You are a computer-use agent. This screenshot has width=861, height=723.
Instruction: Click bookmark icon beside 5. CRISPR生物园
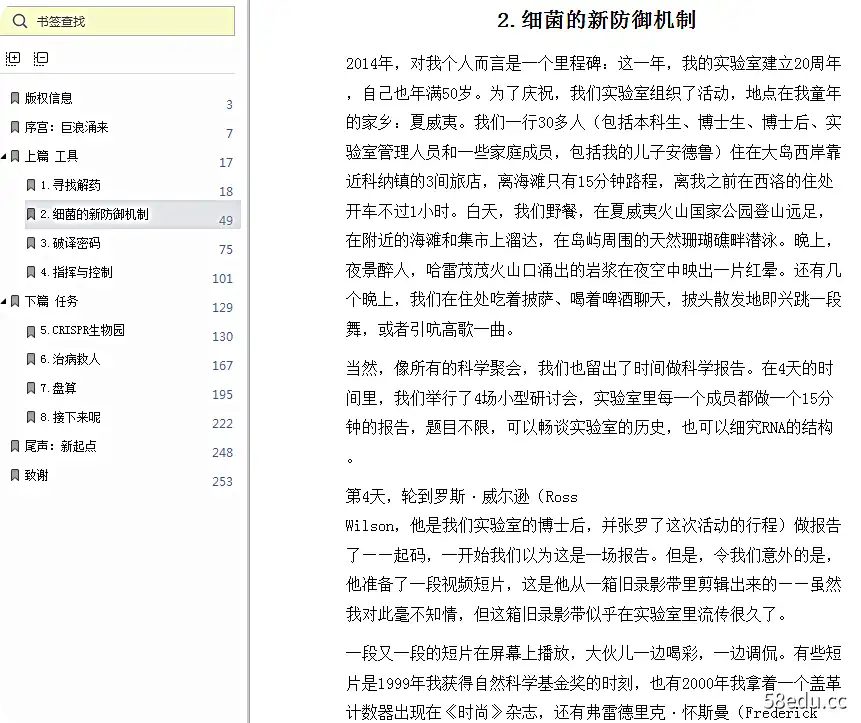31,330
